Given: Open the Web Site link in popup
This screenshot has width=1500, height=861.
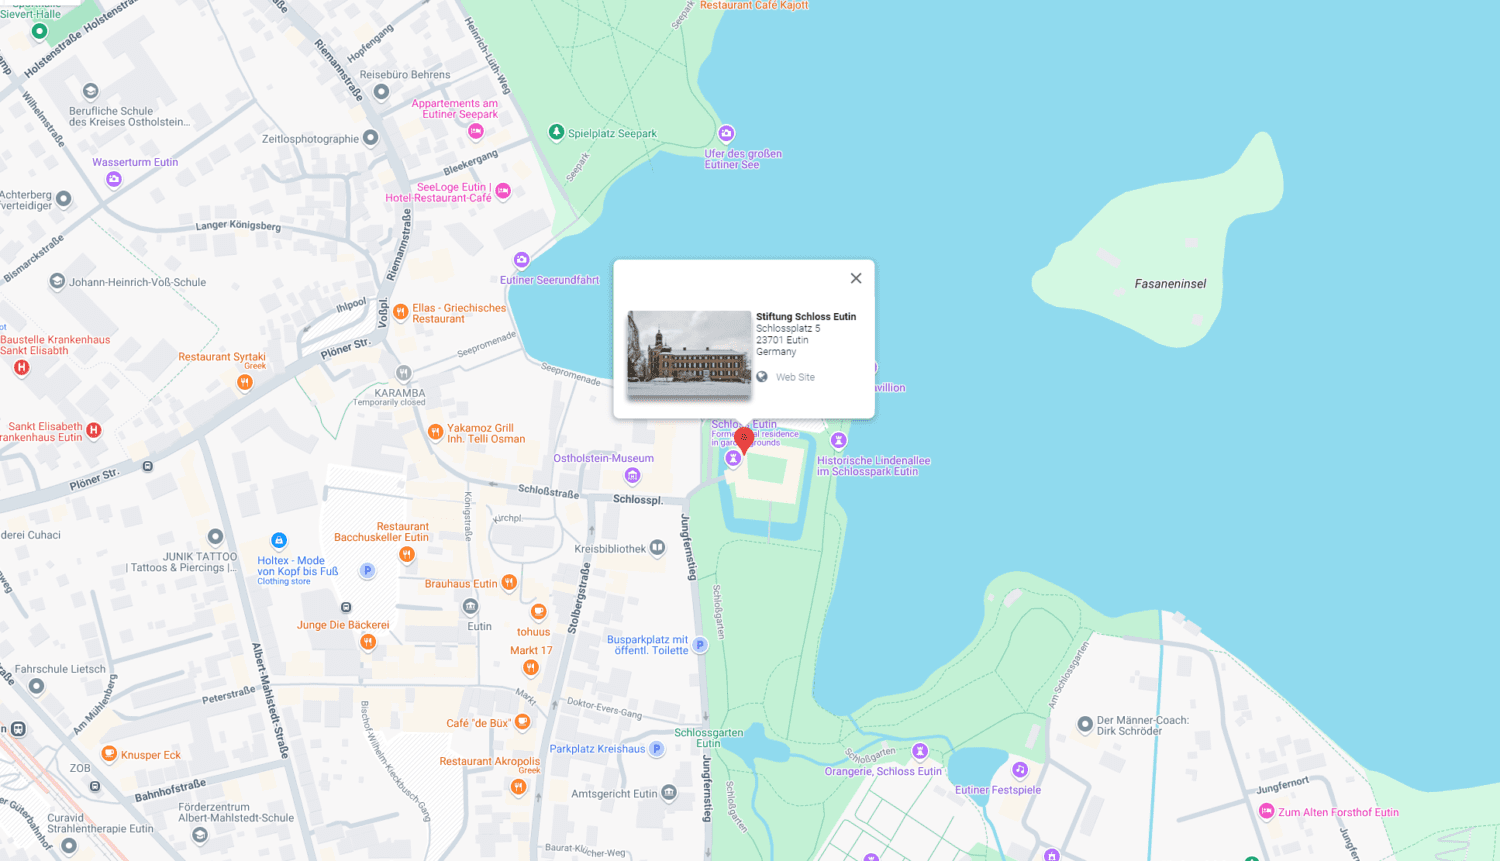Looking at the screenshot, I should pos(795,377).
